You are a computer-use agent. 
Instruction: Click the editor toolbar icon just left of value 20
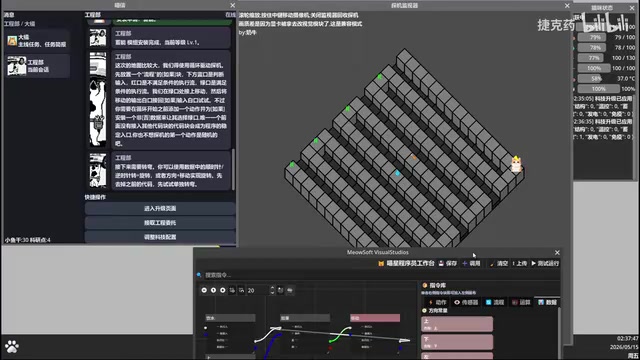pyautogui.click(x=242, y=290)
